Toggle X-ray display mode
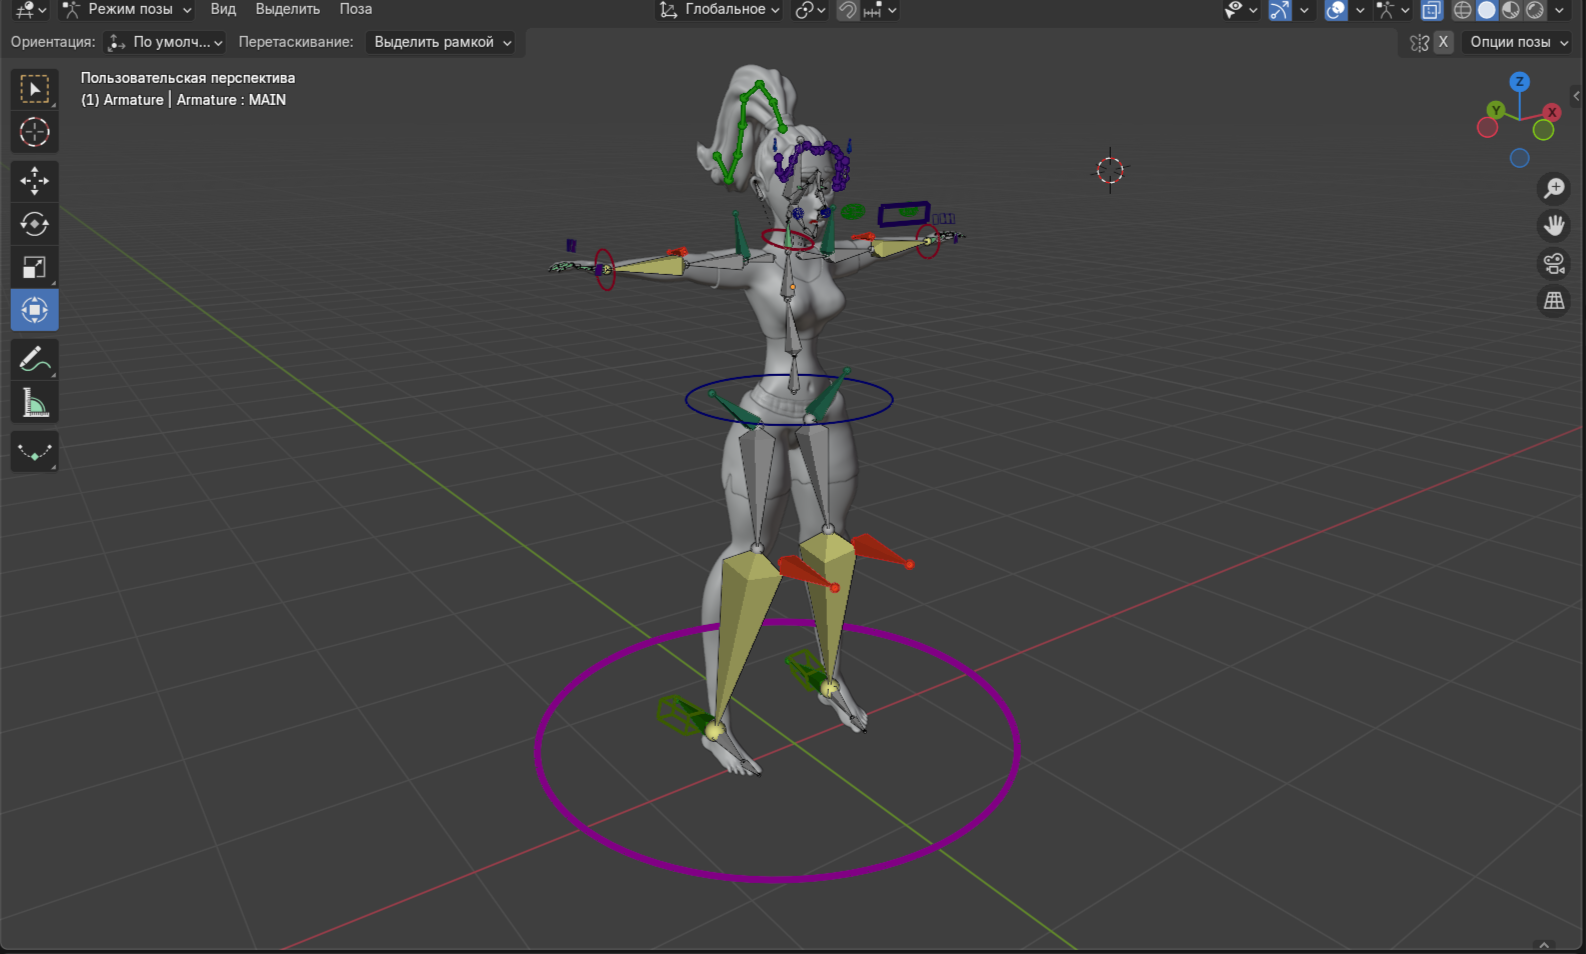Viewport: 1586px width, 954px height. (x=1431, y=10)
